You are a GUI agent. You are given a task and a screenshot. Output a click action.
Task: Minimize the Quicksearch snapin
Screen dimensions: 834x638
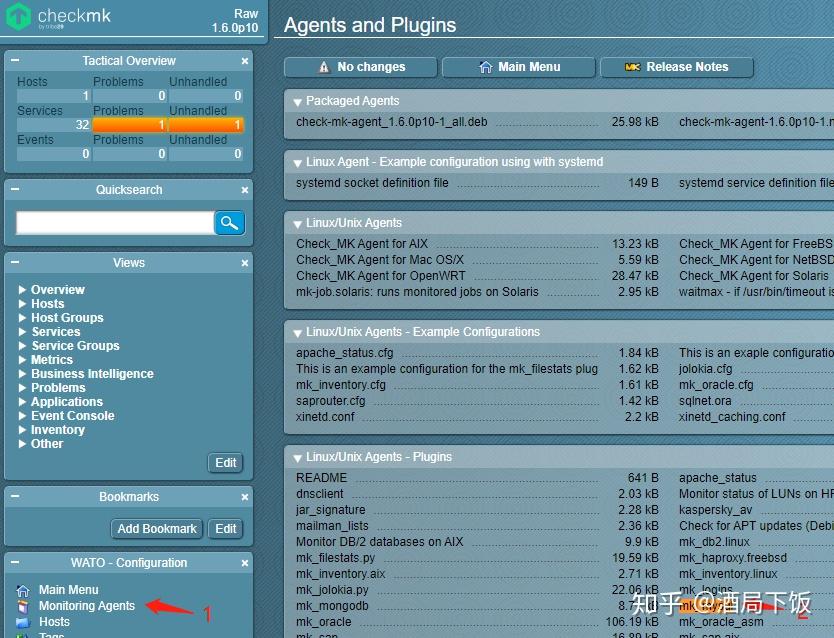15,189
